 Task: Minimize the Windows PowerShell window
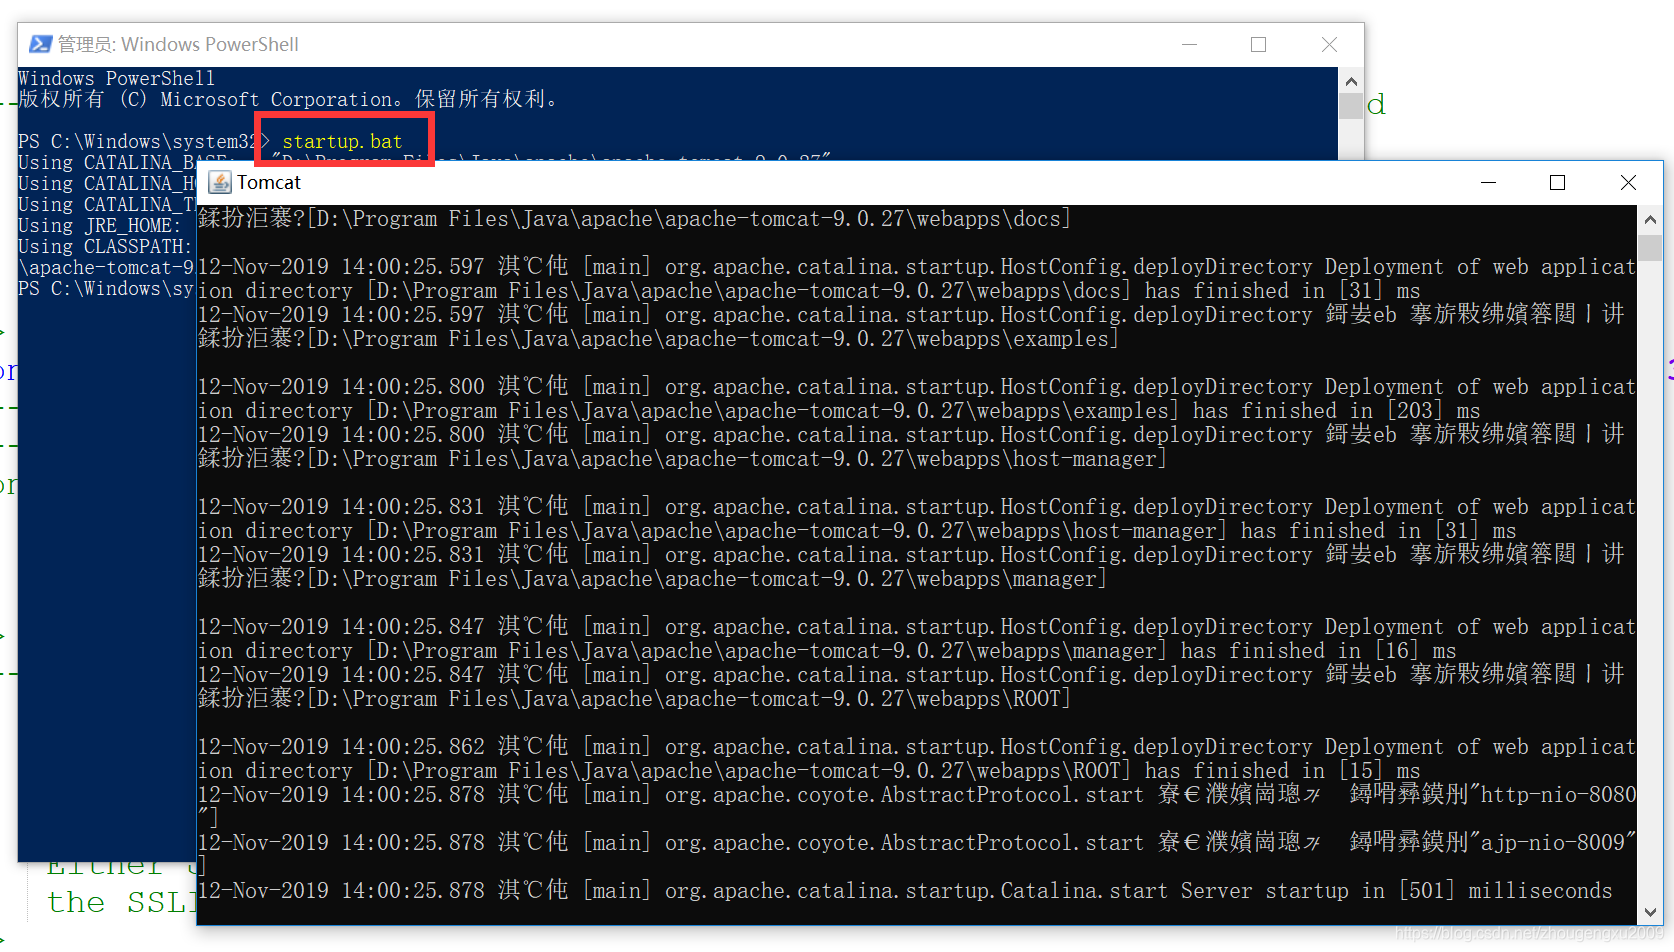(1189, 44)
